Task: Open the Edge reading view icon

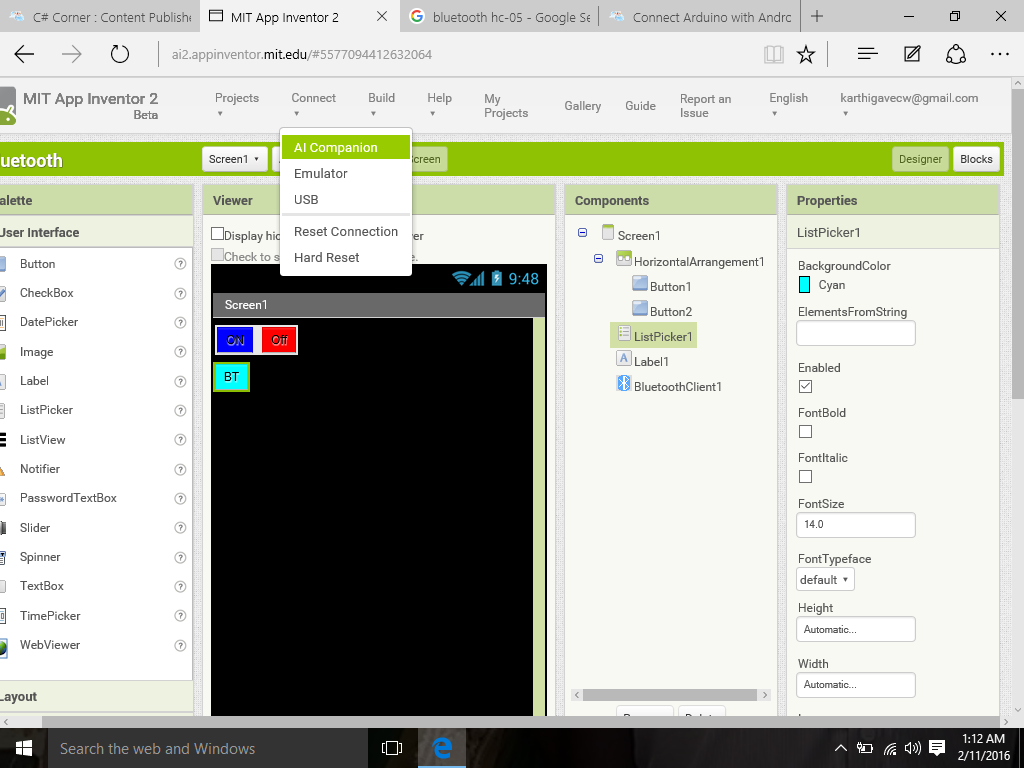Action: (774, 54)
